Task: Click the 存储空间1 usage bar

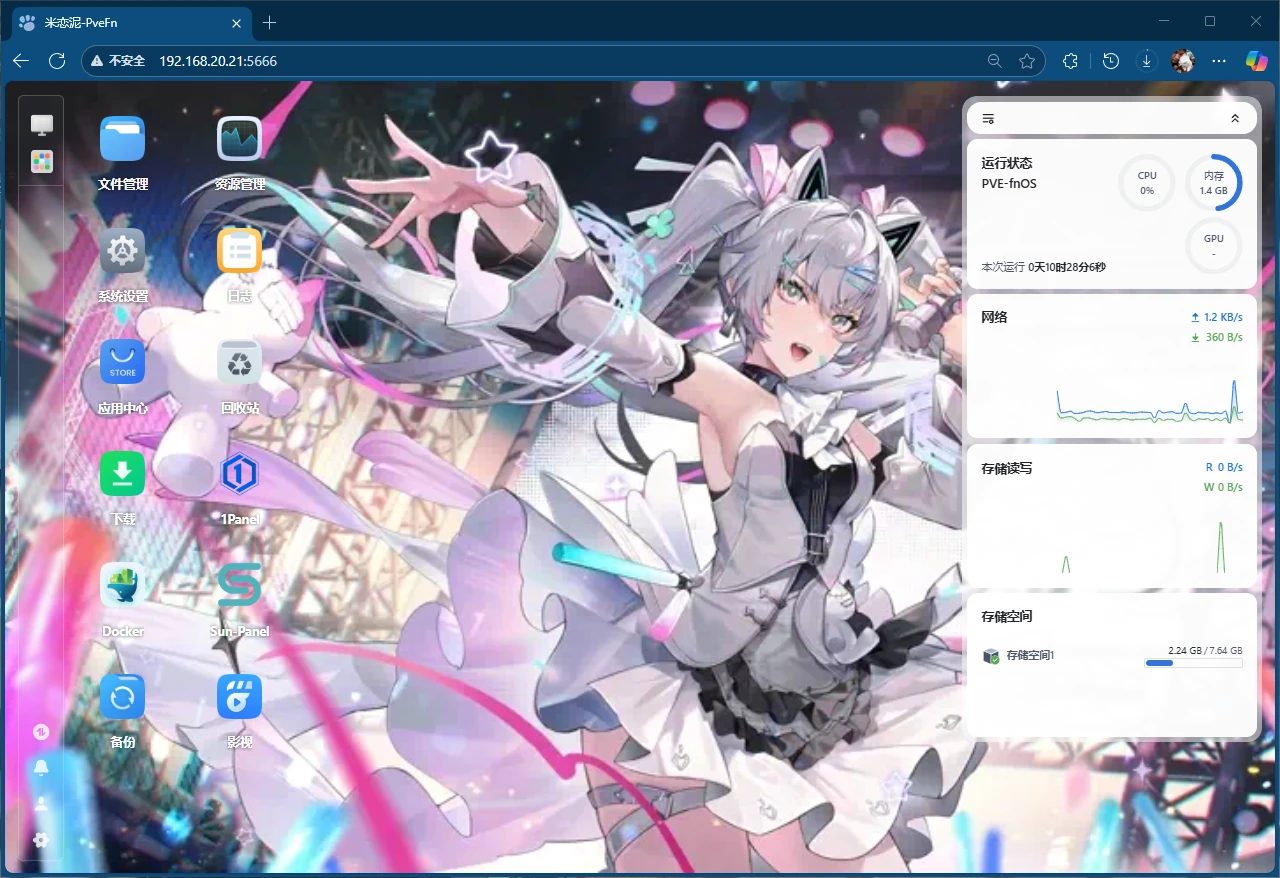Action: coord(1193,662)
